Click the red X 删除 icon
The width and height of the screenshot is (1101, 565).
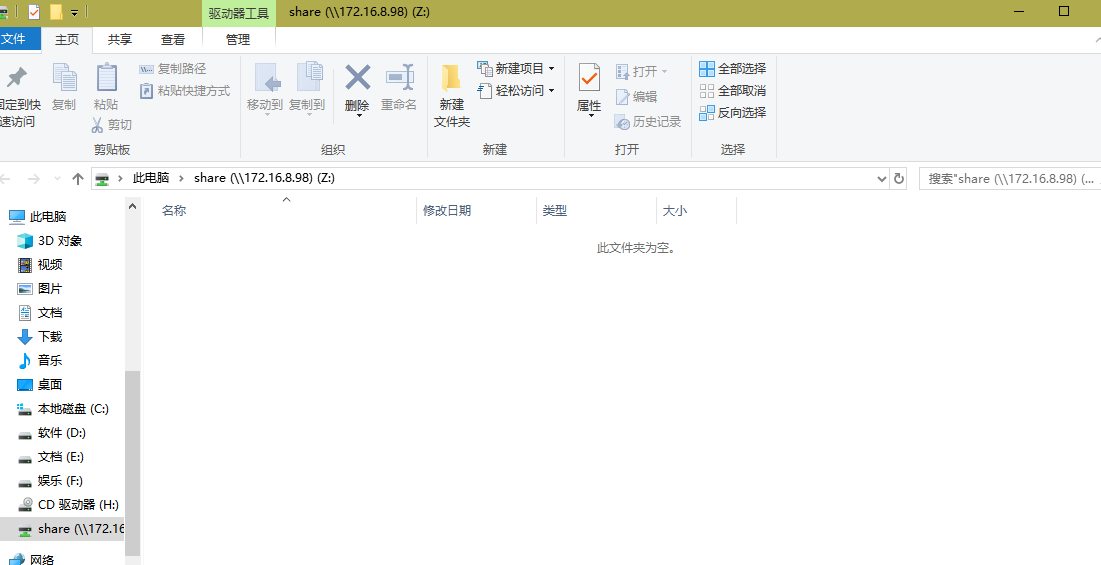pos(357,77)
